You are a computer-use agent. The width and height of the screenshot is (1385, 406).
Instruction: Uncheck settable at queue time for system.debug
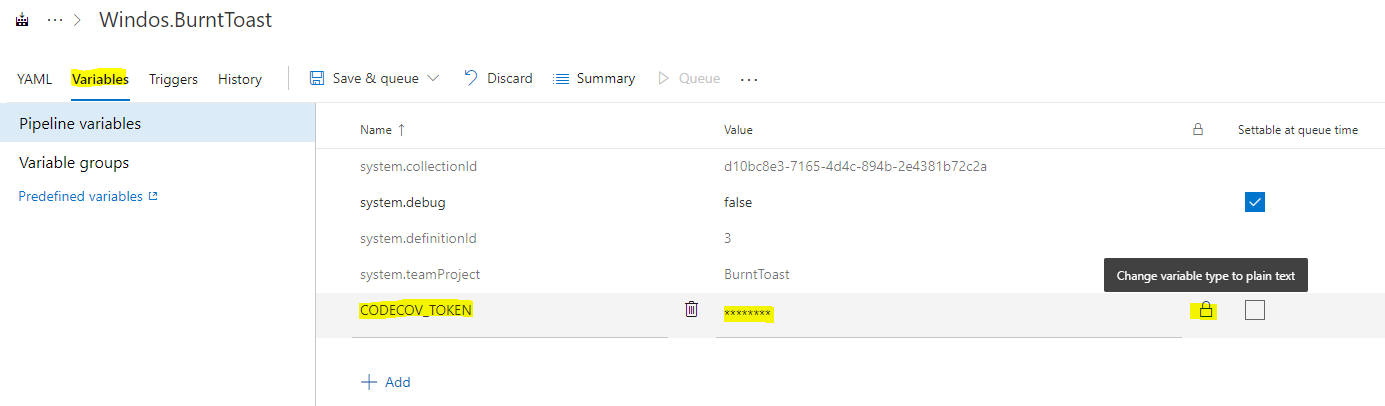pos(1255,202)
